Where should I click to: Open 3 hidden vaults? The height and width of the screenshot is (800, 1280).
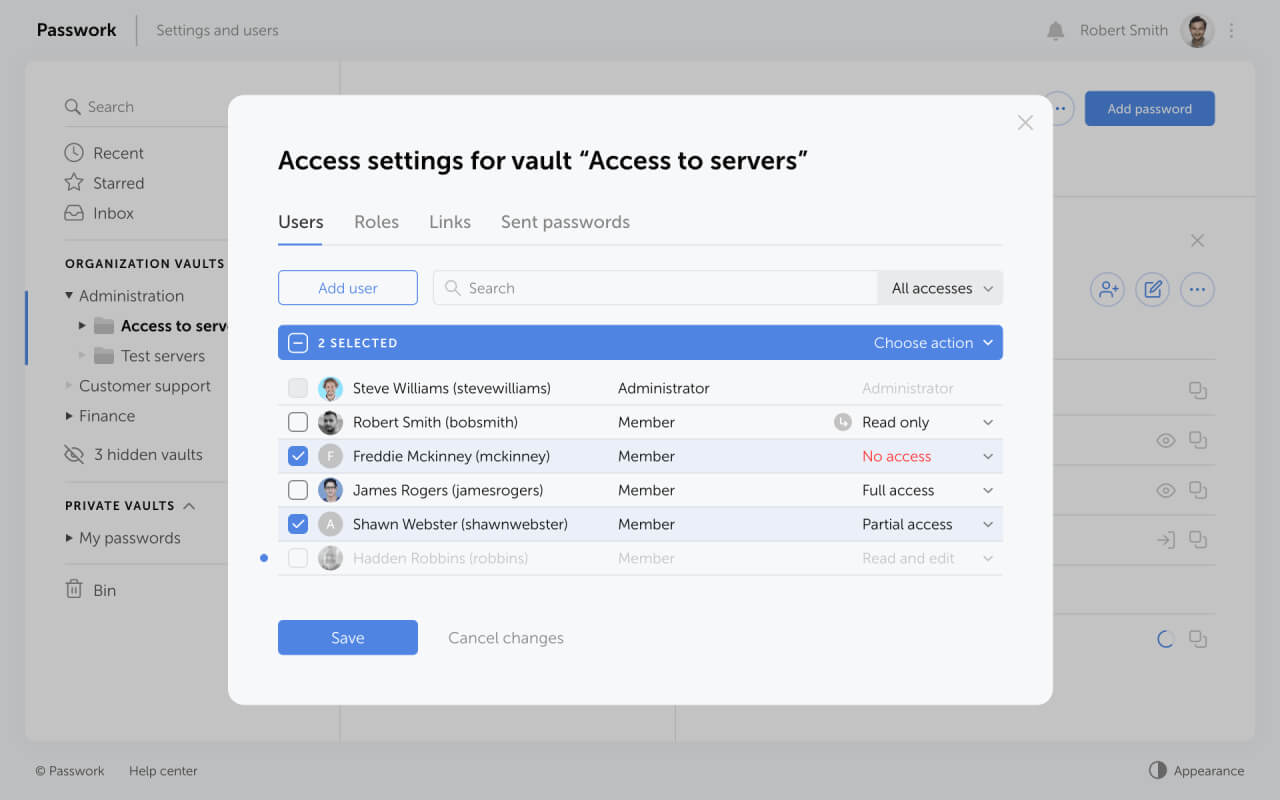148,454
